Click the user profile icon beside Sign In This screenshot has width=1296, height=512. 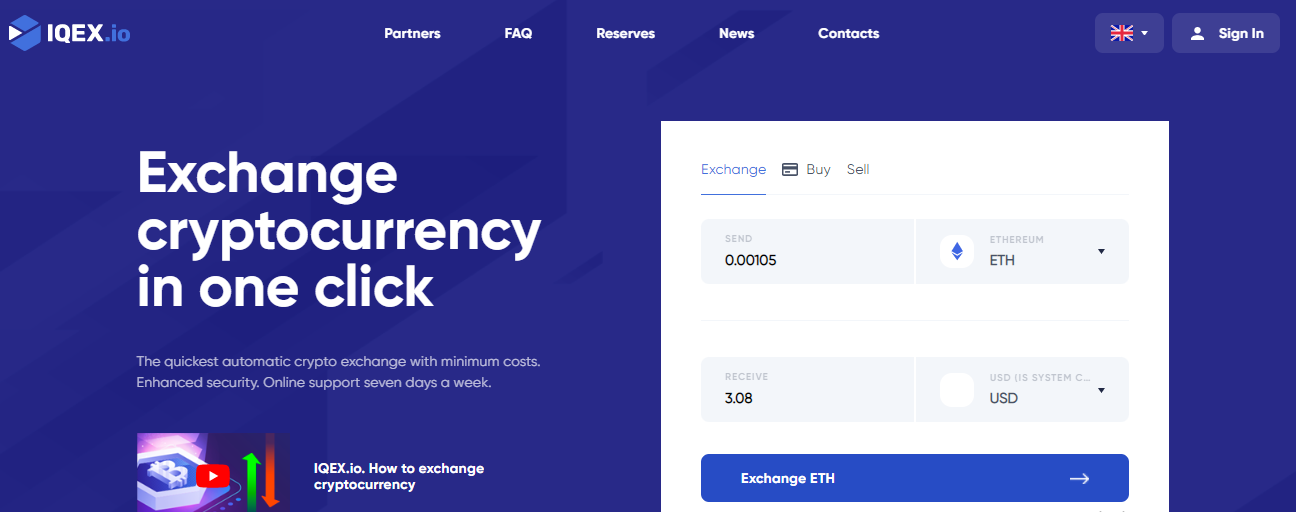1197,33
